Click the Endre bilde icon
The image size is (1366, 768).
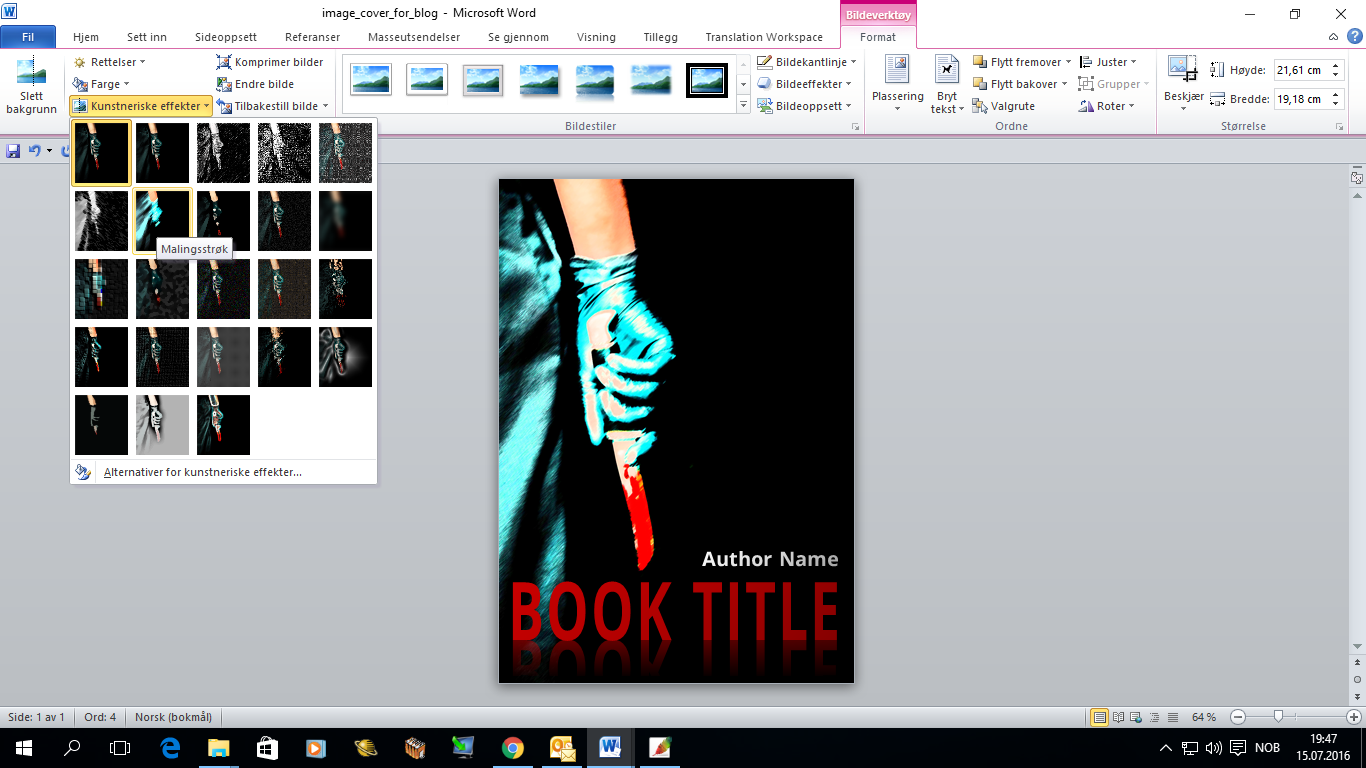[x=225, y=84]
